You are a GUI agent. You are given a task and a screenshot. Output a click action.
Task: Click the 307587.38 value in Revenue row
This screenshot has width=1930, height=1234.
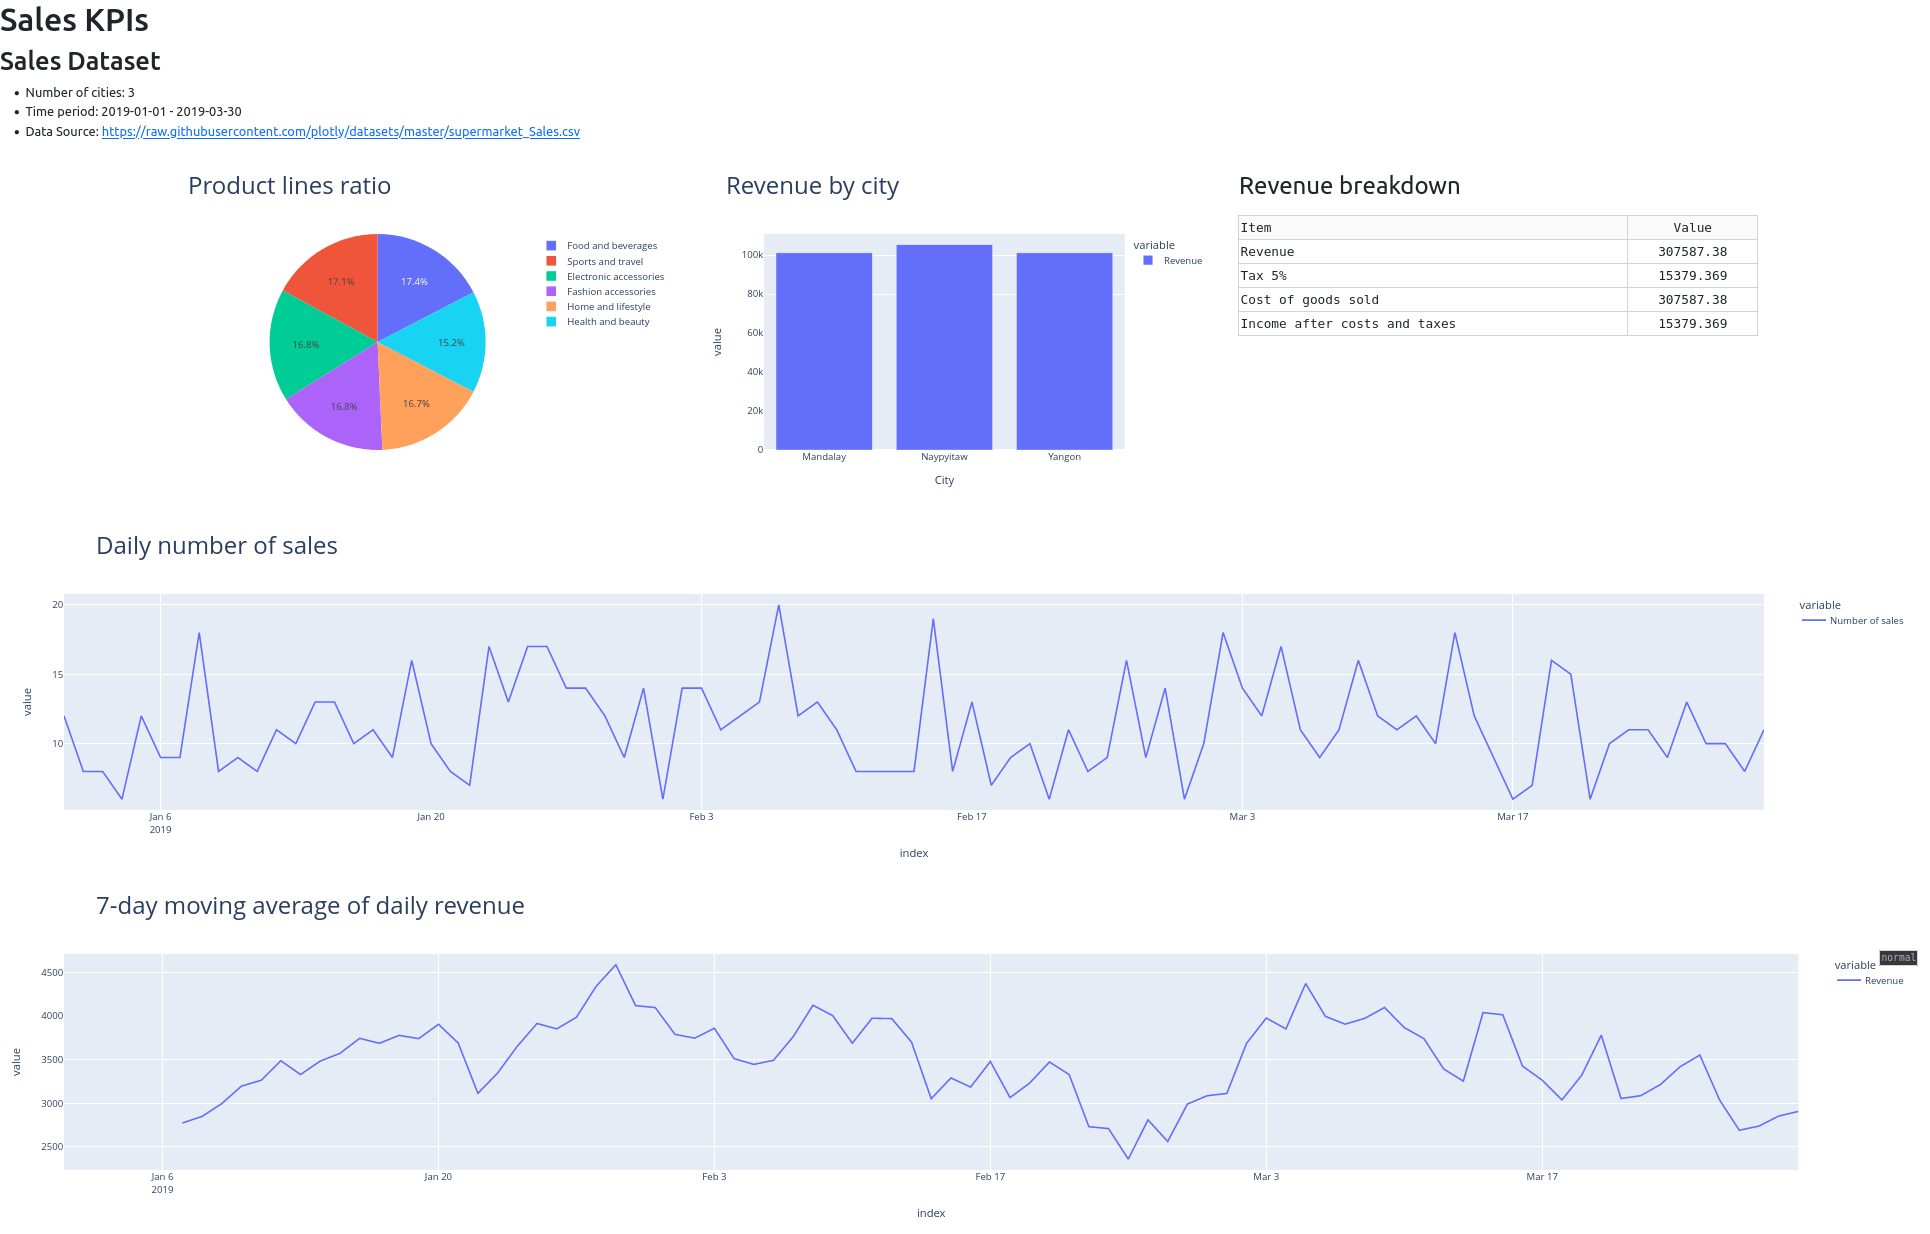click(x=1692, y=252)
